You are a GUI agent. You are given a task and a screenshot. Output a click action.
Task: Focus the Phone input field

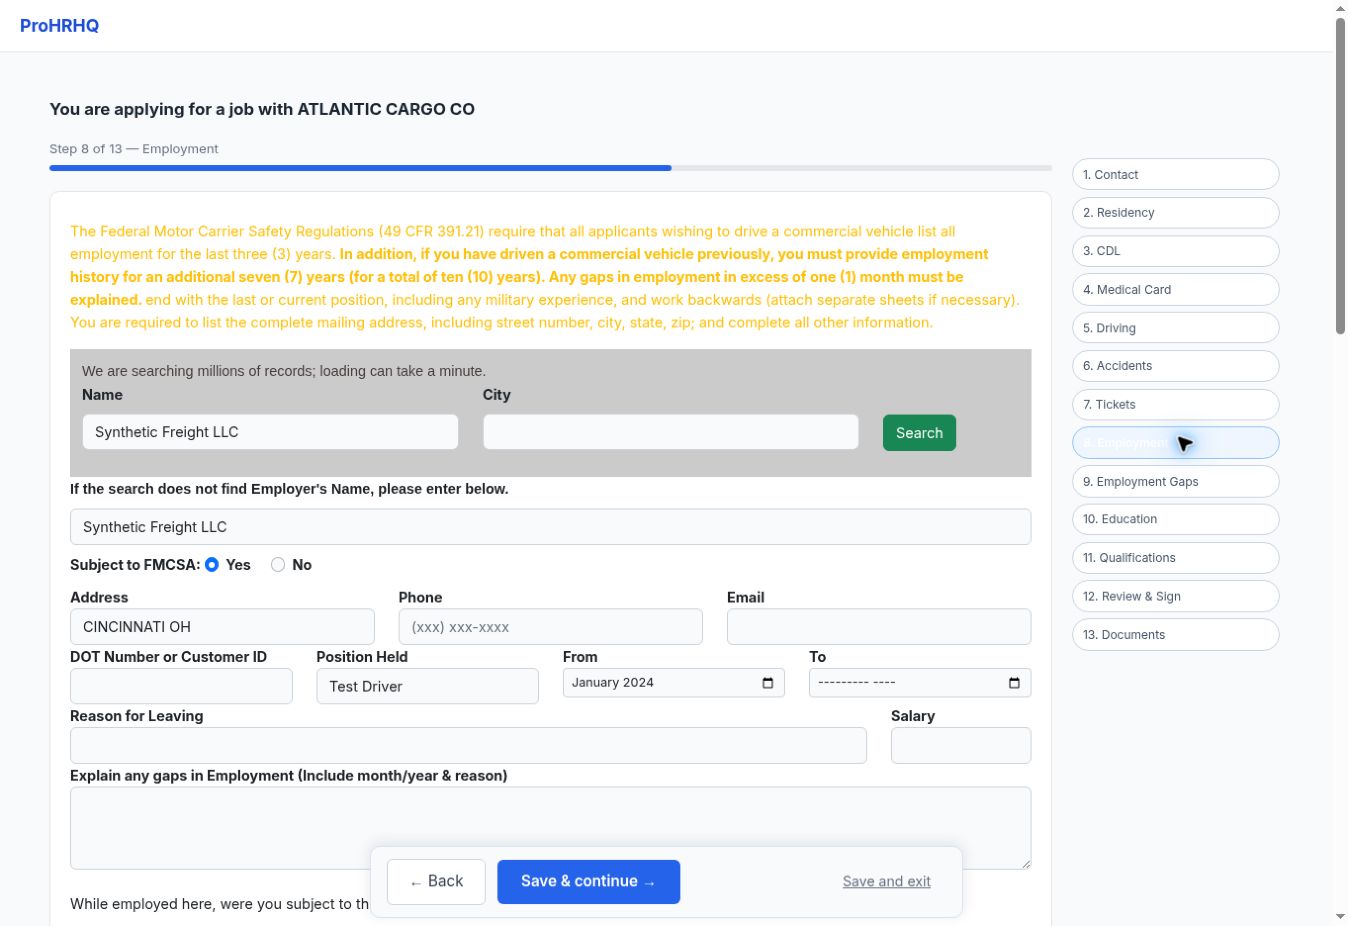click(550, 627)
